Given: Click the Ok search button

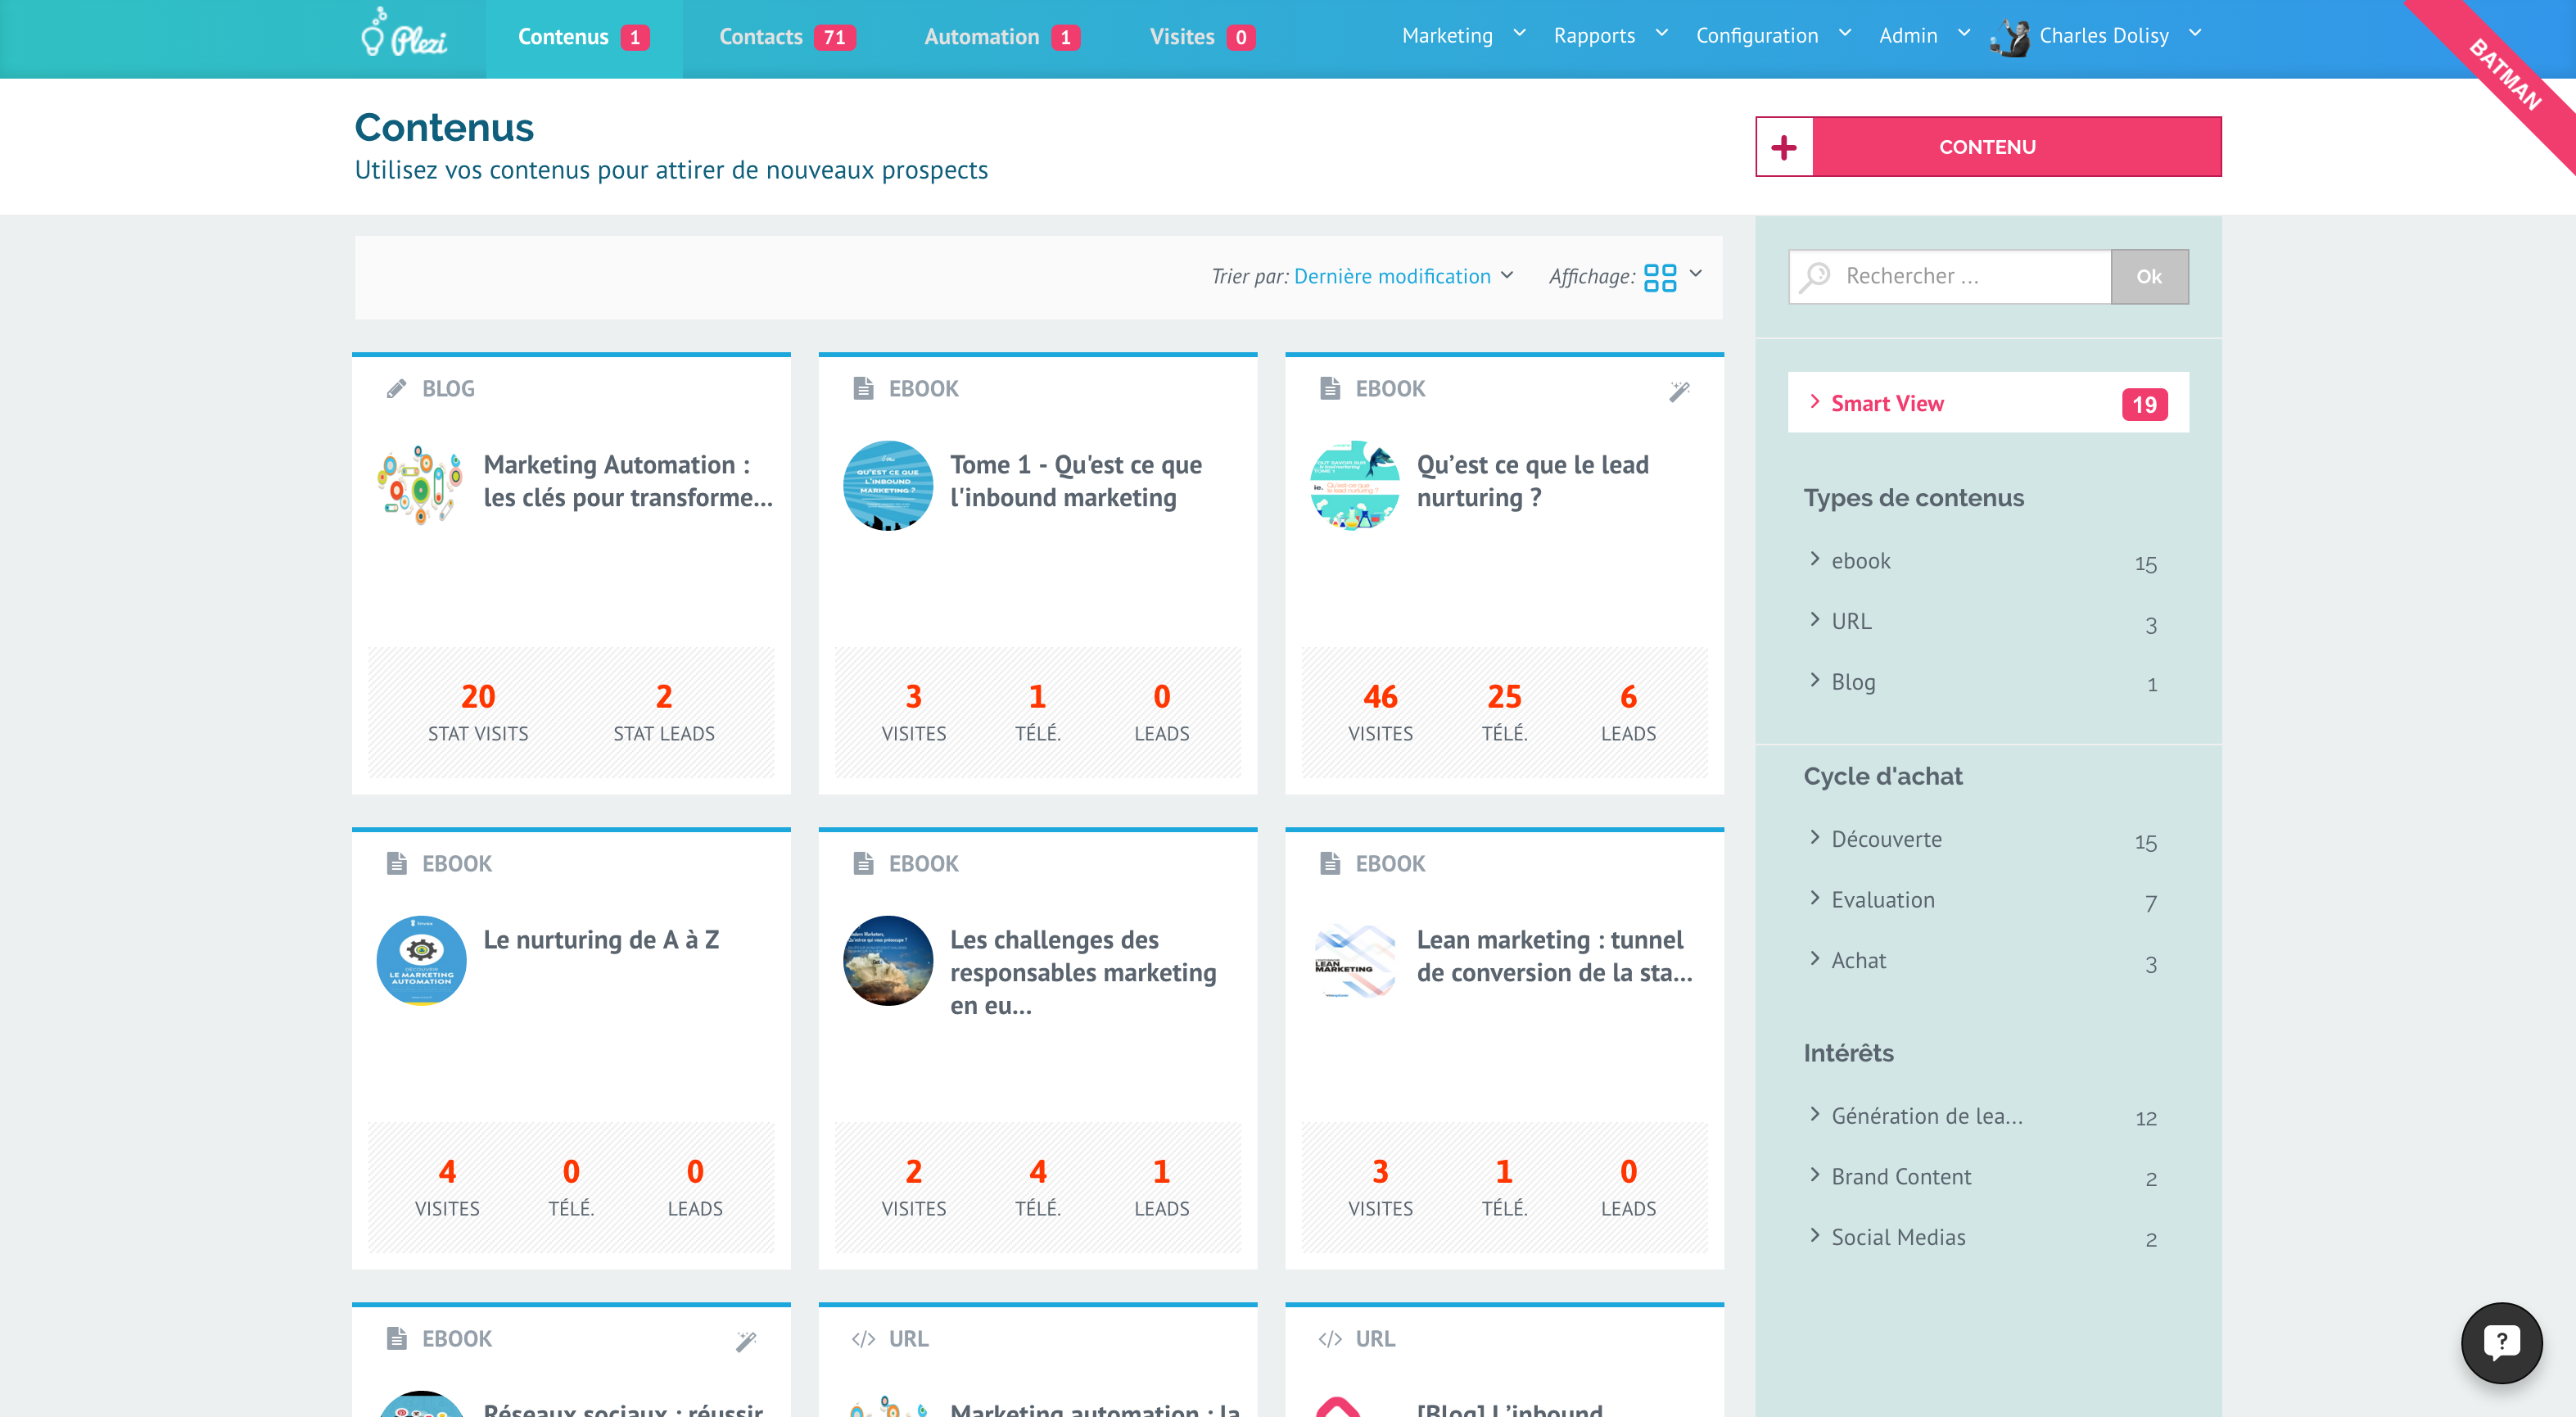Looking at the screenshot, I should pos(2149,277).
